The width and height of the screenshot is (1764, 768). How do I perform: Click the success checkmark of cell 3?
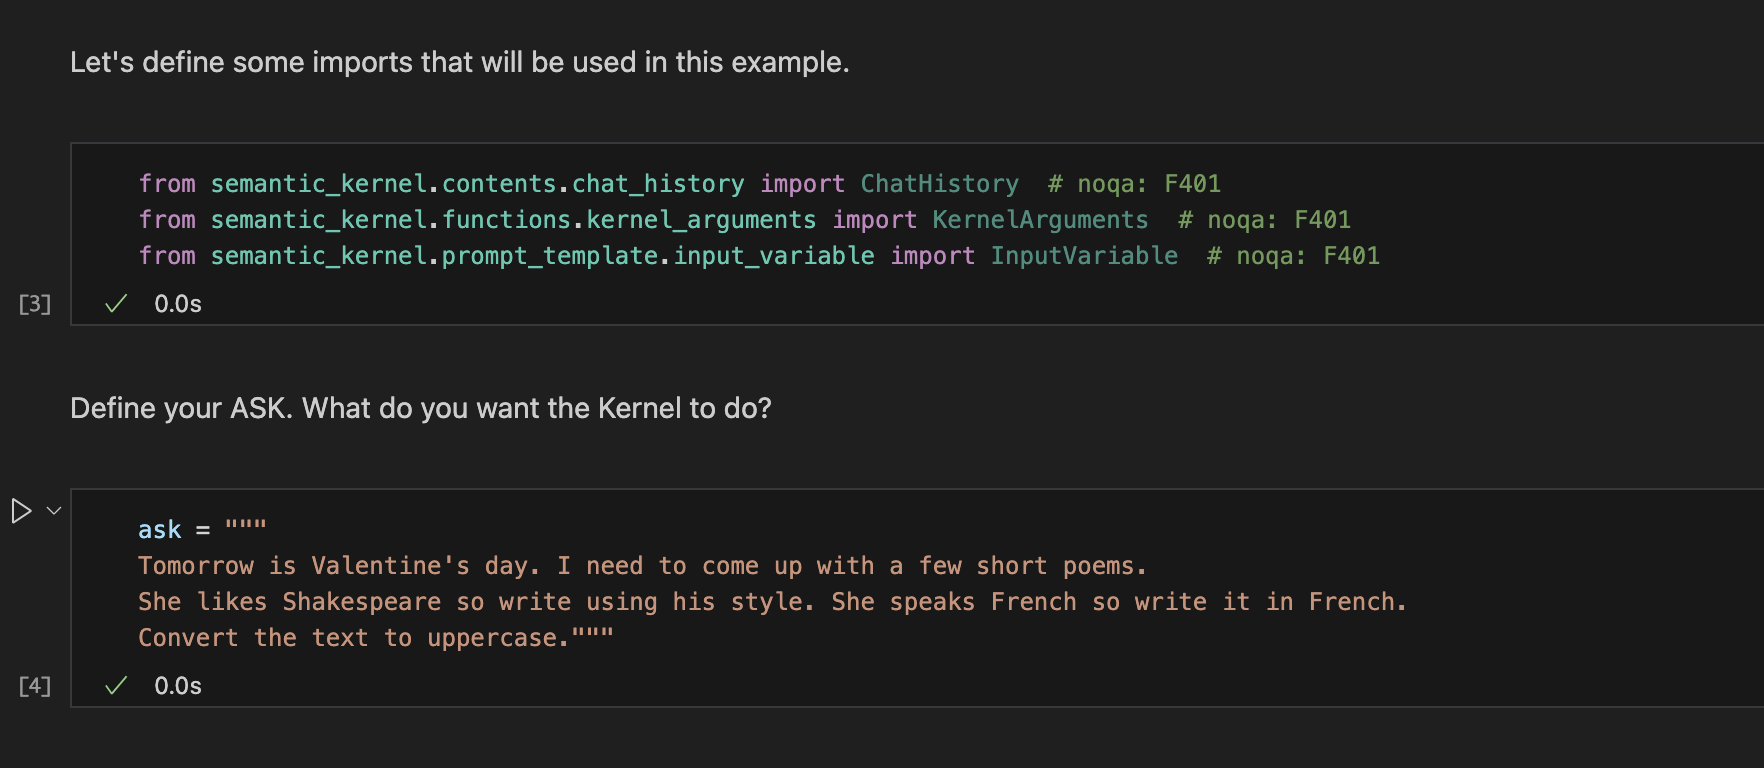pyautogui.click(x=116, y=304)
